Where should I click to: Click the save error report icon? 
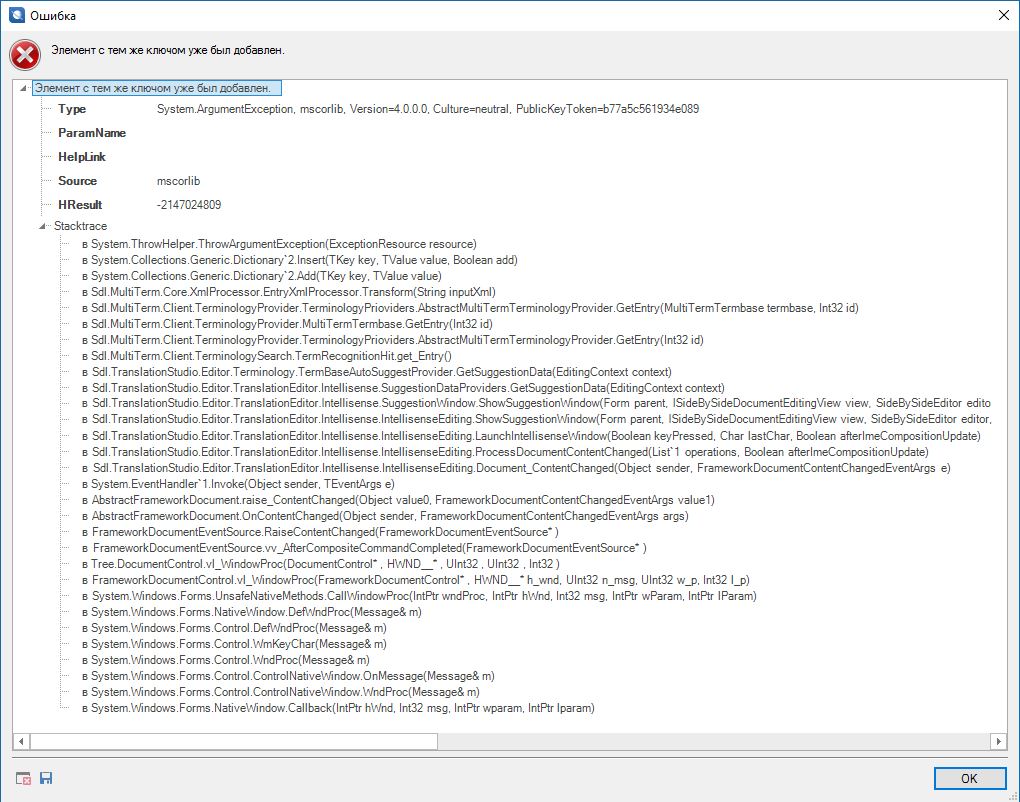[46, 778]
